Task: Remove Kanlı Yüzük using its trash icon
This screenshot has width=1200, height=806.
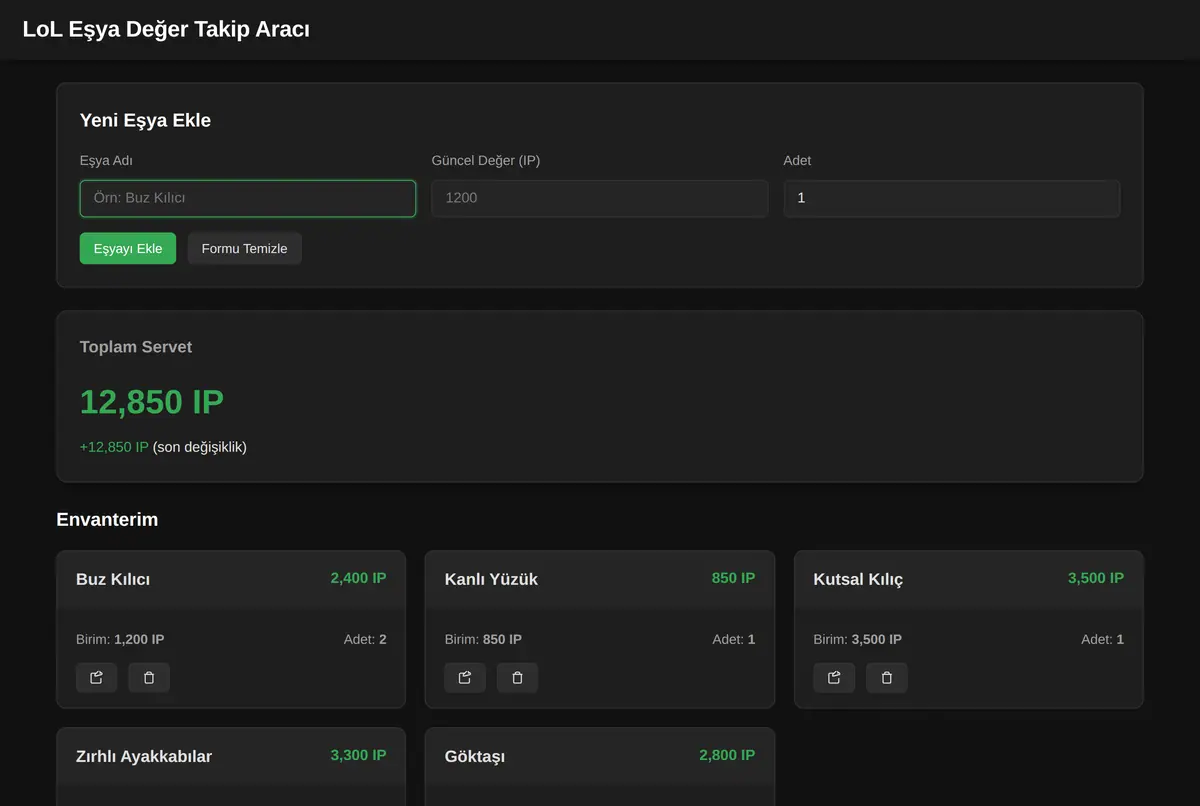Action: point(517,678)
